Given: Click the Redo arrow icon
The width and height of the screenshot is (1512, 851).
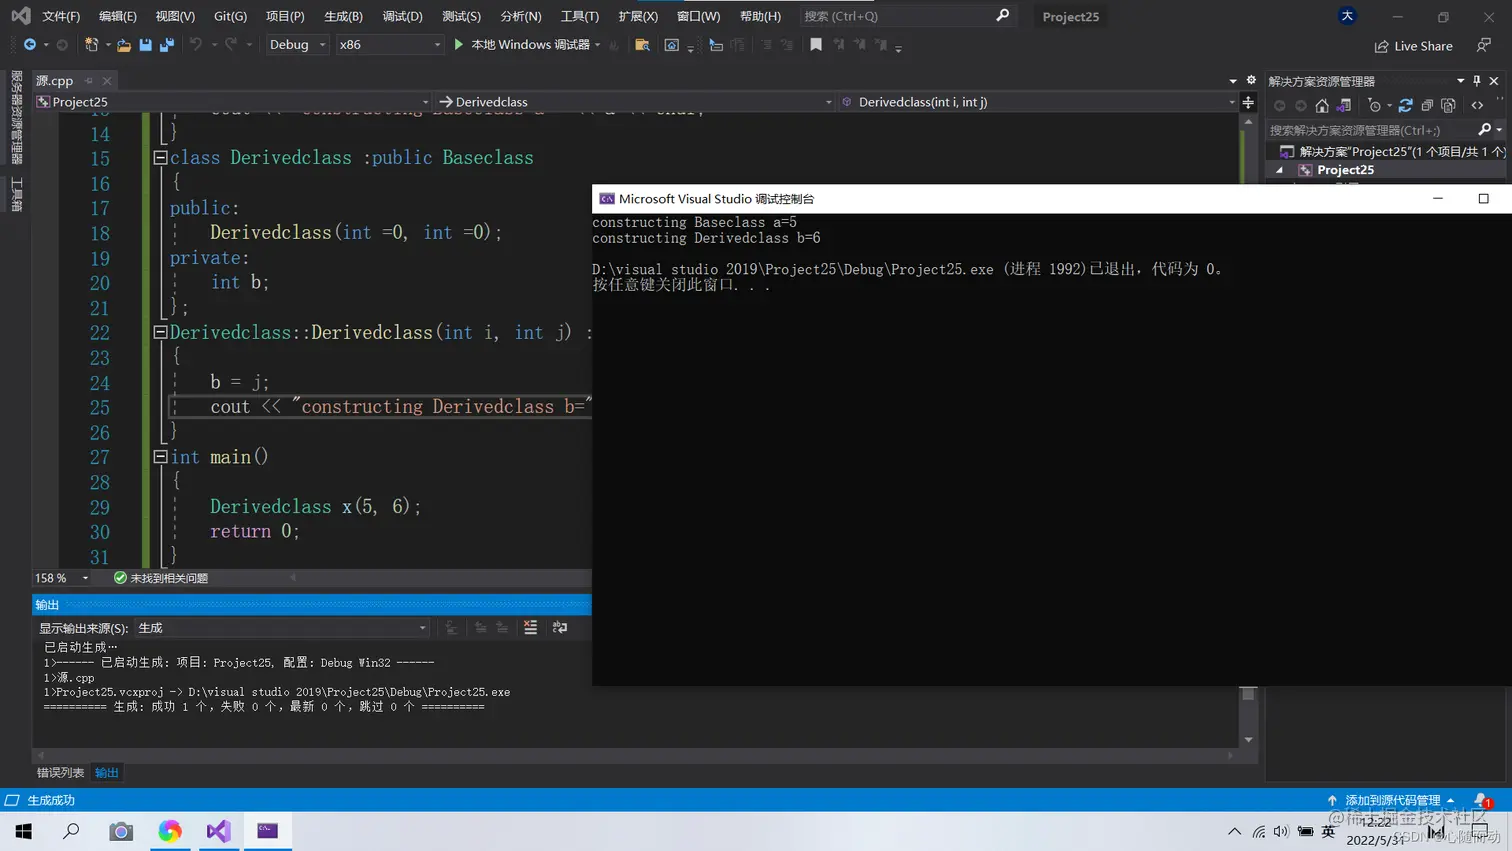Looking at the screenshot, I should click(231, 45).
